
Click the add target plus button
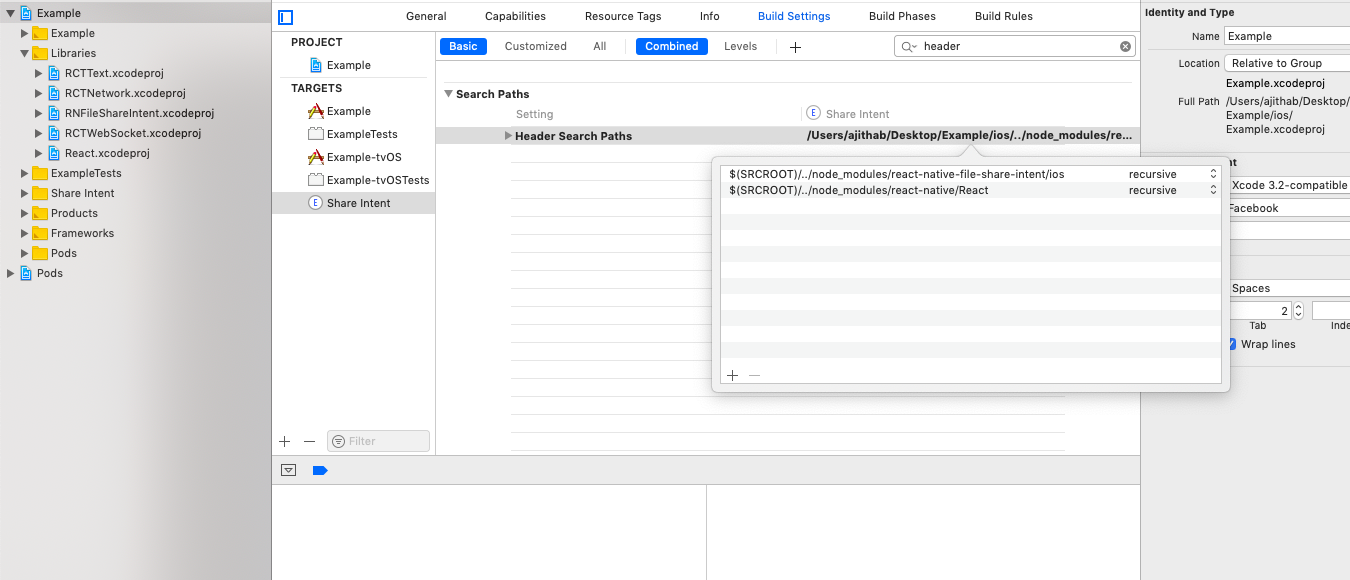click(x=285, y=441)
